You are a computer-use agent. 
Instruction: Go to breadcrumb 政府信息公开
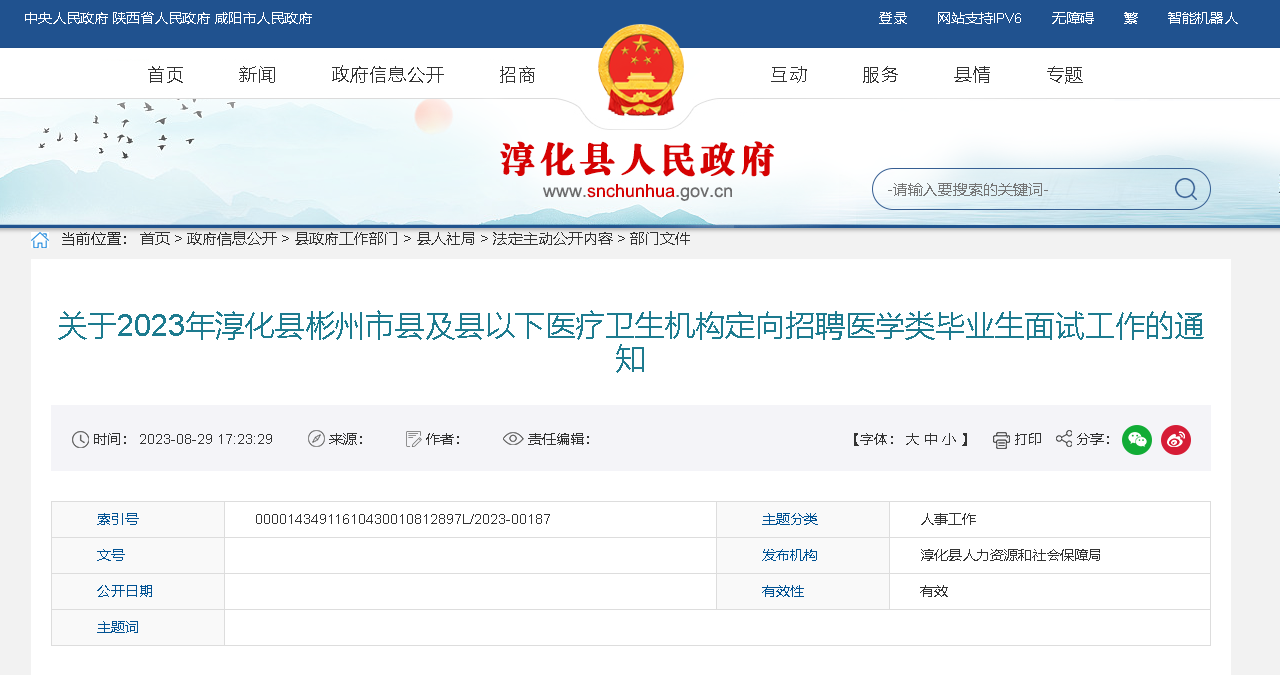(x=232, y=239)
